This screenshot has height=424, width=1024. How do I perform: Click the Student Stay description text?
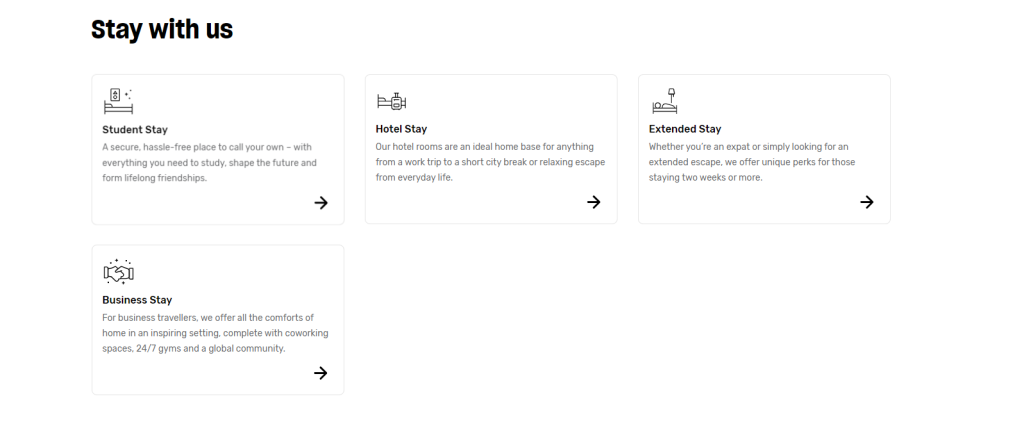click(x=209, y=162)
